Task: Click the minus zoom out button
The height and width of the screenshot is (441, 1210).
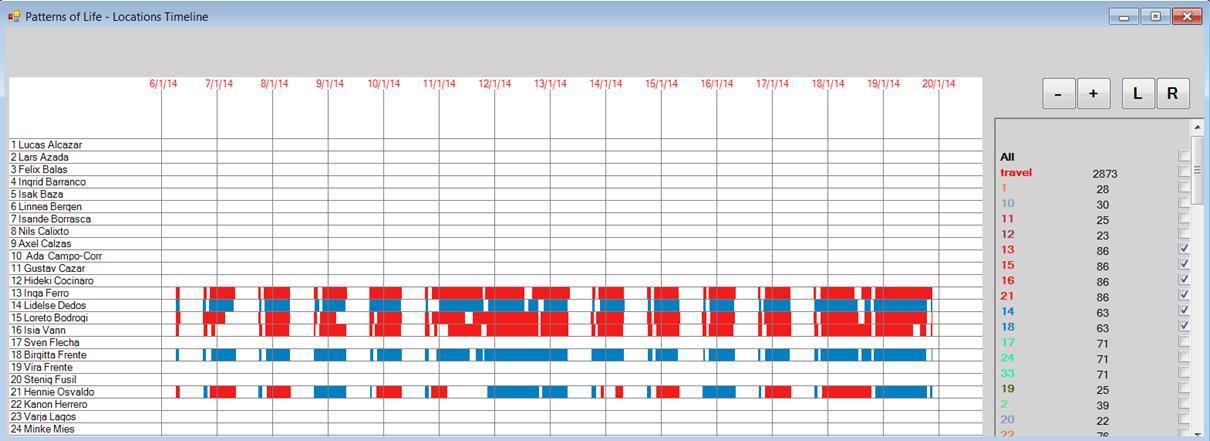Action: tap(1058, 94)
